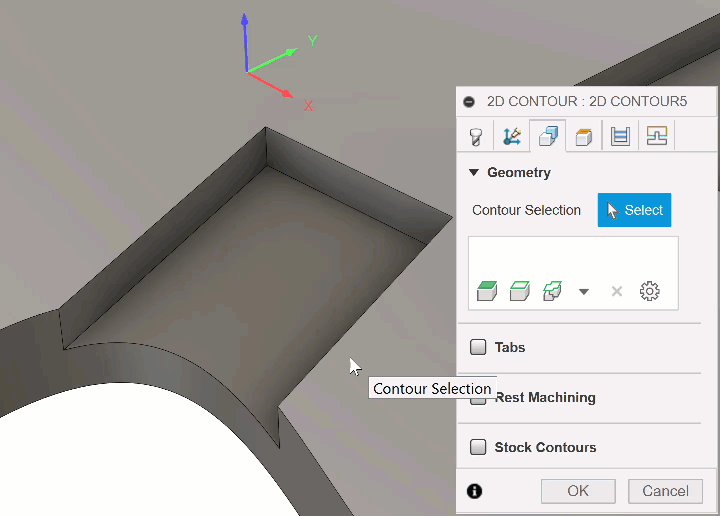The width and height of the screenshot is (720, 516).
Task: Click the red X axis arrow of triad
Action: (270, 84)
